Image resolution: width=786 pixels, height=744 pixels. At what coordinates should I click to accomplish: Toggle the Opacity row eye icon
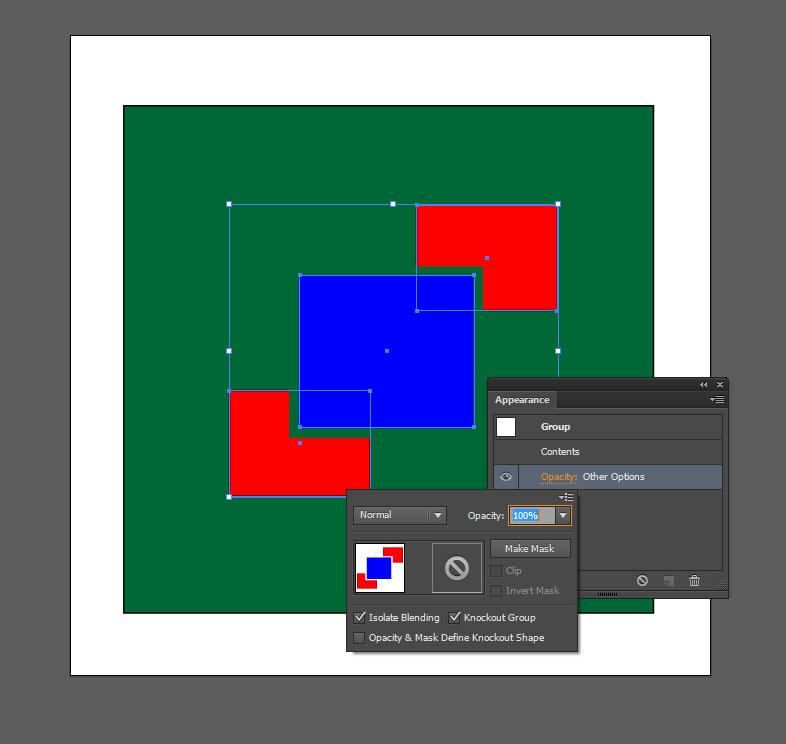pos(506,477)
